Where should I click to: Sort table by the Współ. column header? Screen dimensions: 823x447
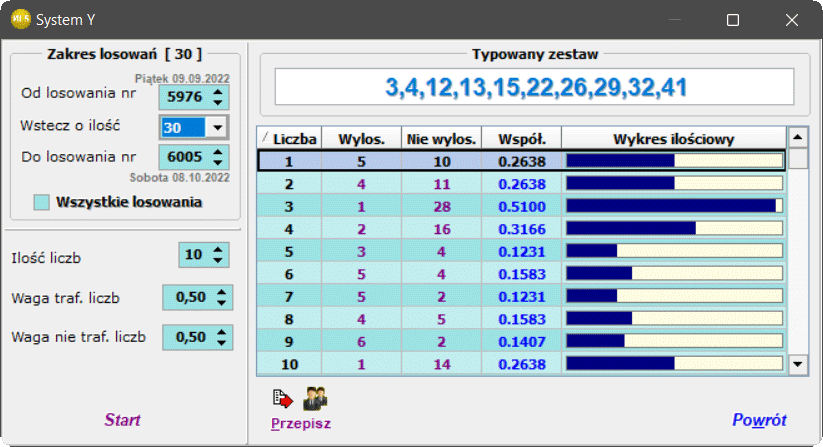click(522, 139)
